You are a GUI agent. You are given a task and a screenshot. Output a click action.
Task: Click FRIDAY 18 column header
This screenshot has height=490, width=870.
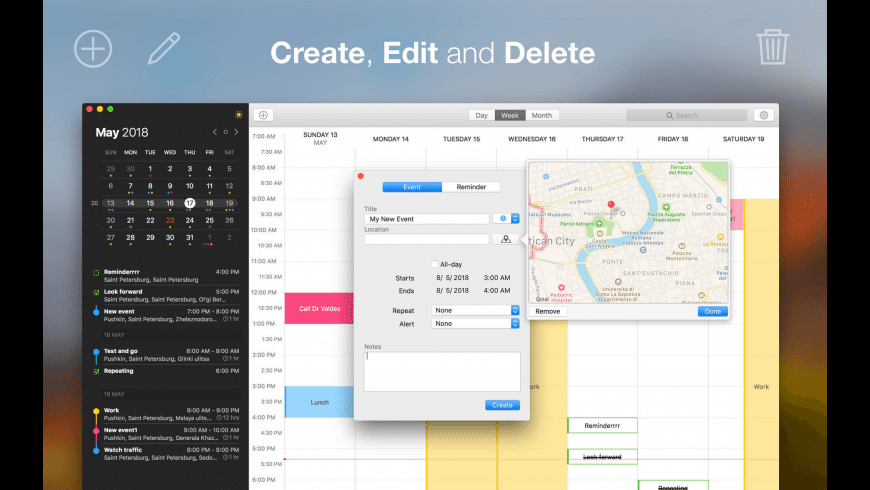tap(672, 139)
